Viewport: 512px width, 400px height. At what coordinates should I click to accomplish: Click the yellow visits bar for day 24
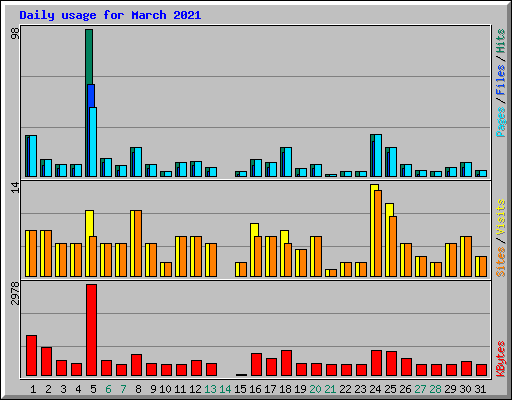point(373,230)
